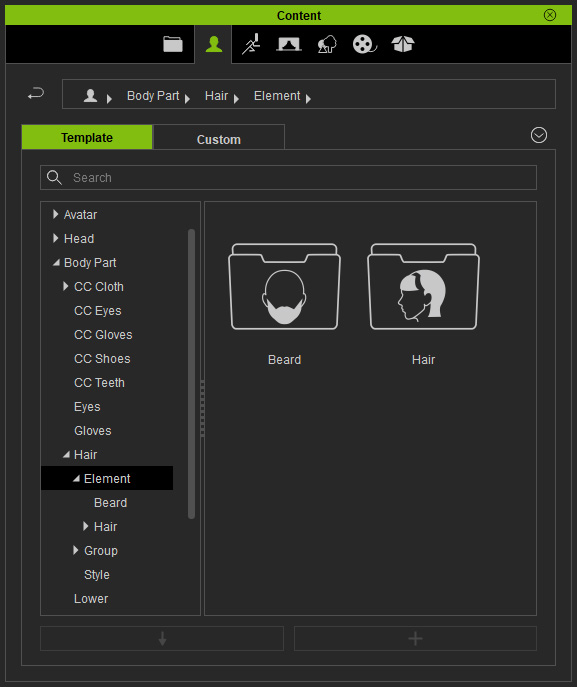
Task: Click the add plus button
Action: click(415, 638)
